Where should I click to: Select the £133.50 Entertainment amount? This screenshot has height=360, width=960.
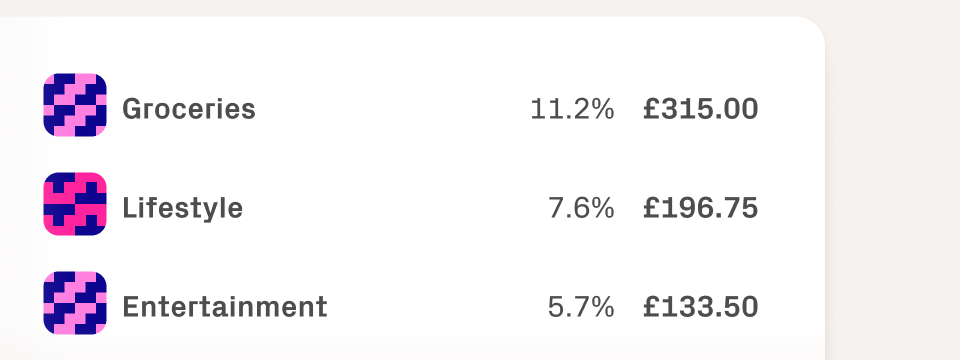pos(700,307)
